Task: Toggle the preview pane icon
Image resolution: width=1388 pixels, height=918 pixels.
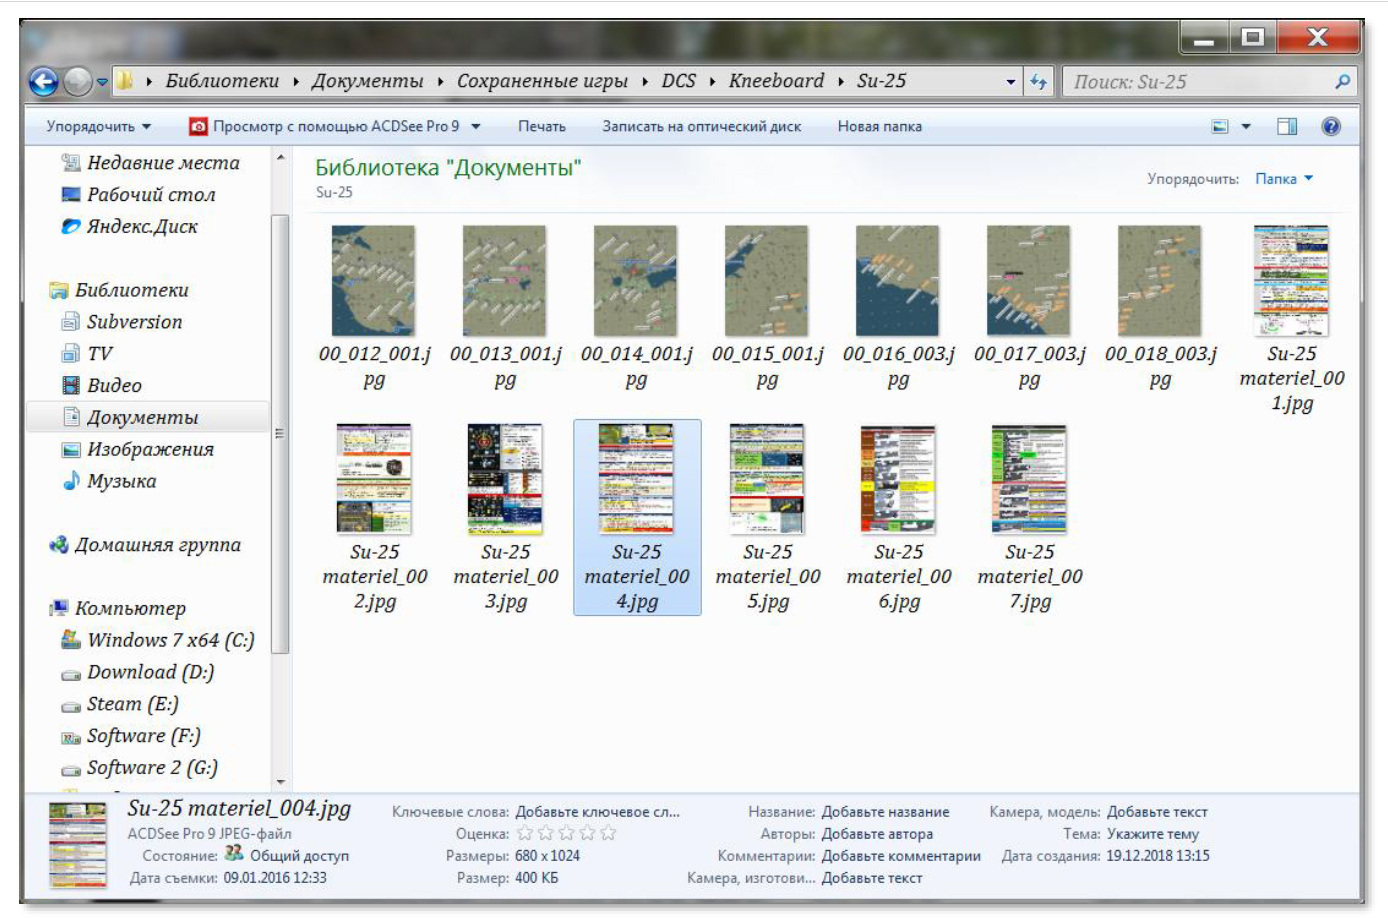Action: (x=1287, y=126)
